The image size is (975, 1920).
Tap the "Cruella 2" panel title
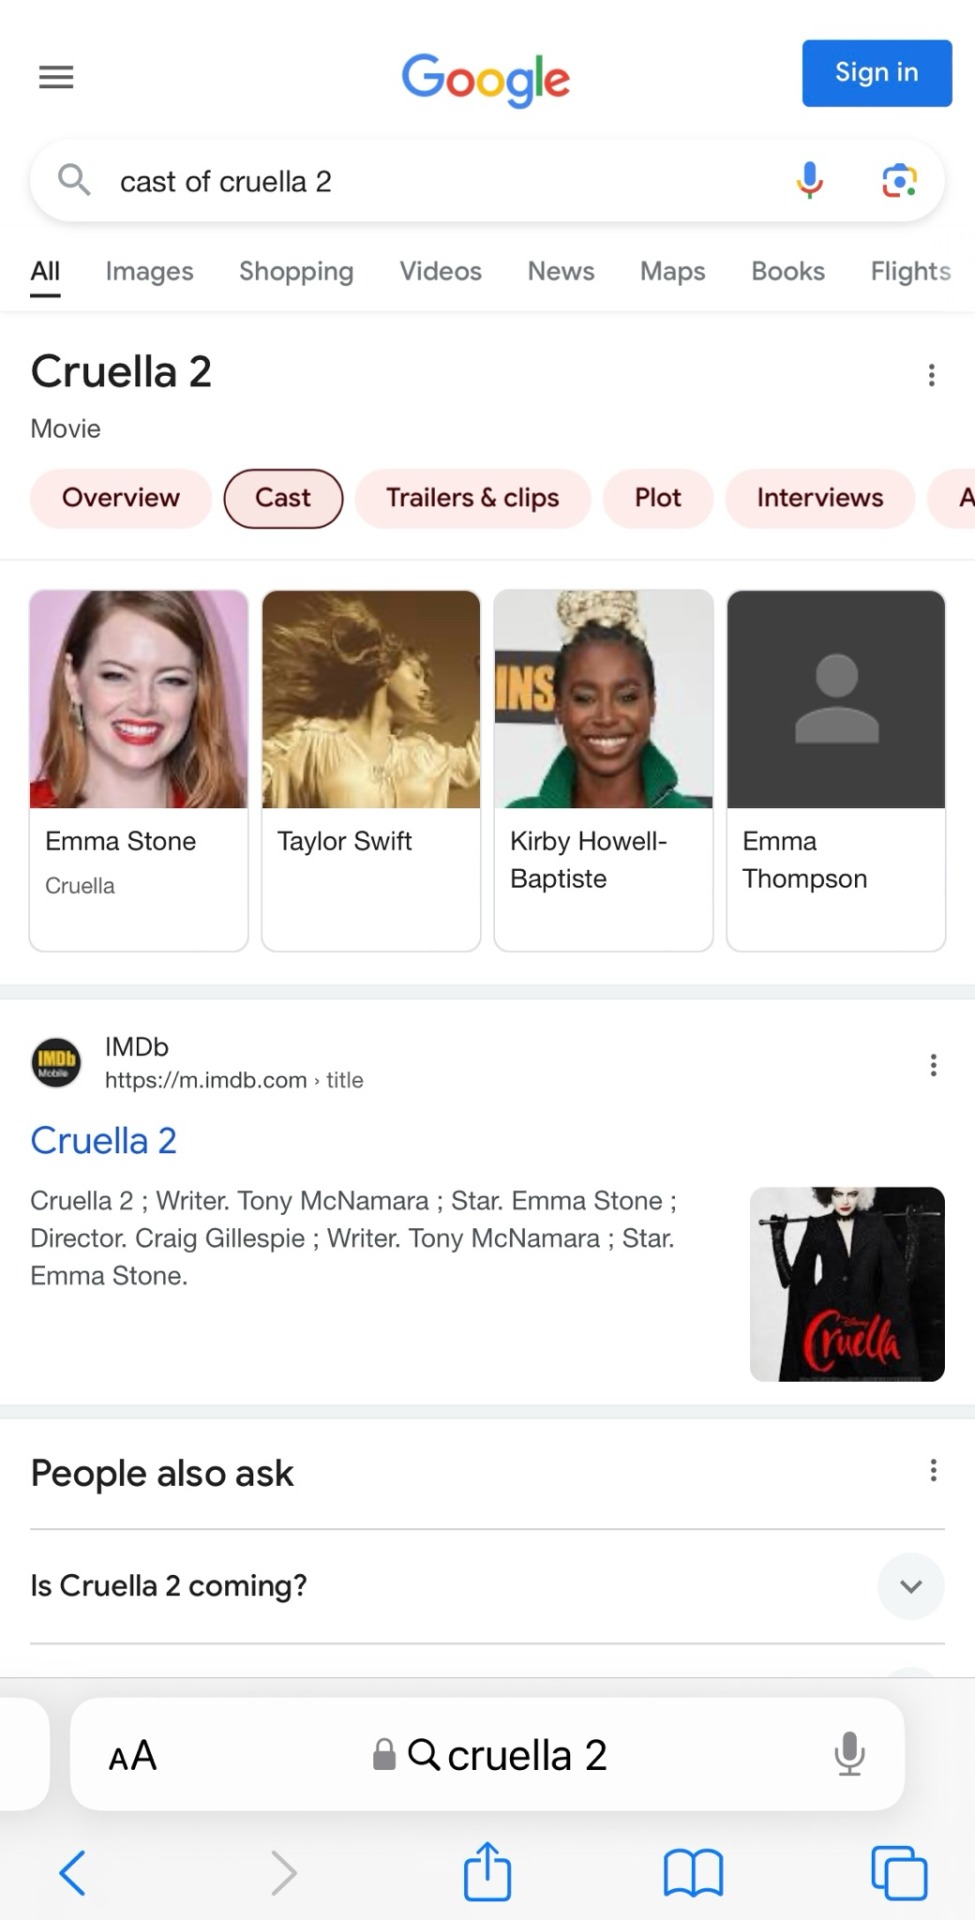click(121, 372)
